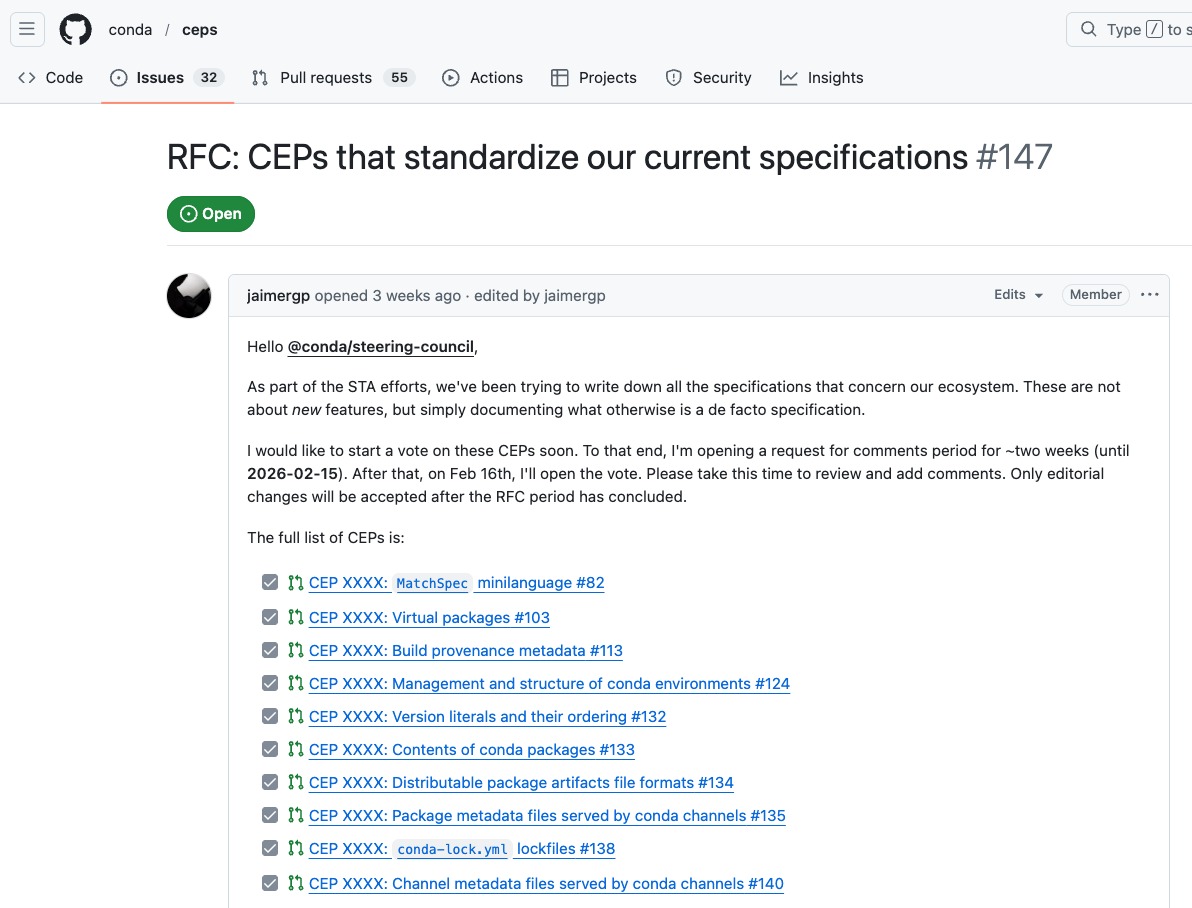Click the green Open status badge
Viewport: 1192px width, 908px height.
tap(211, 214)
